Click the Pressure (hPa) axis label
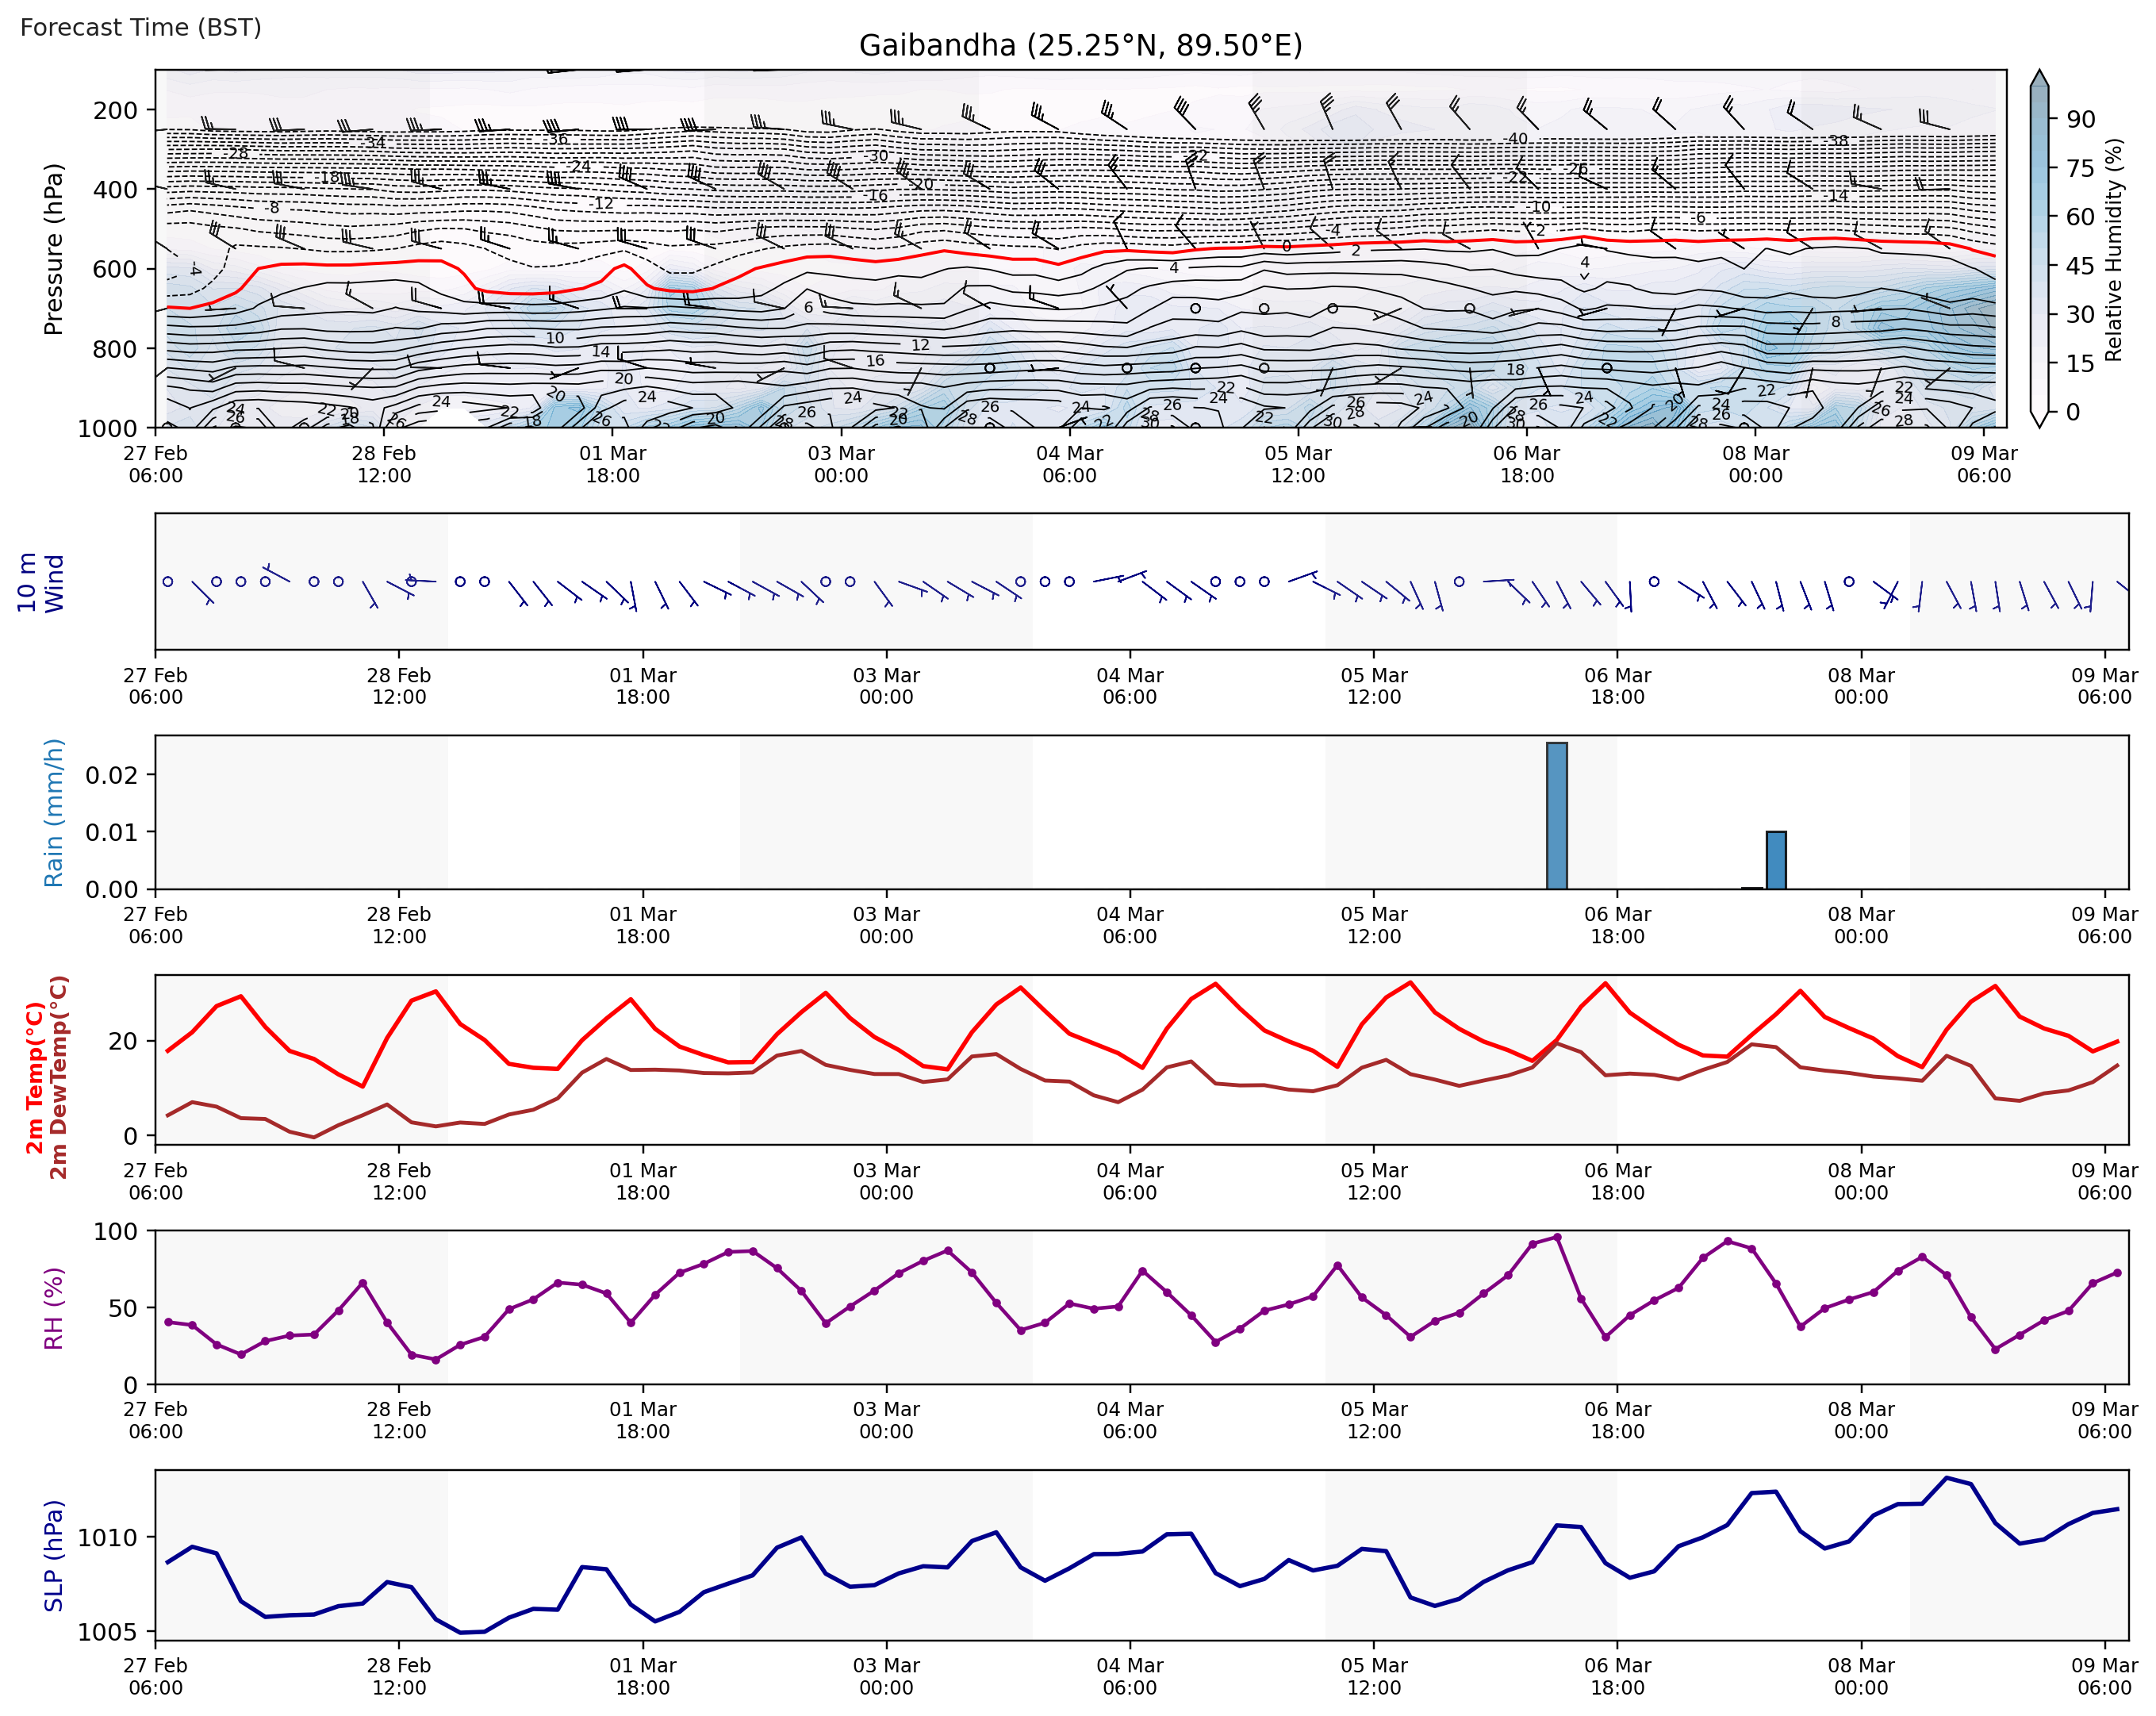The height and width of the screenshot is (1716, 2156). tap(54, 249)
